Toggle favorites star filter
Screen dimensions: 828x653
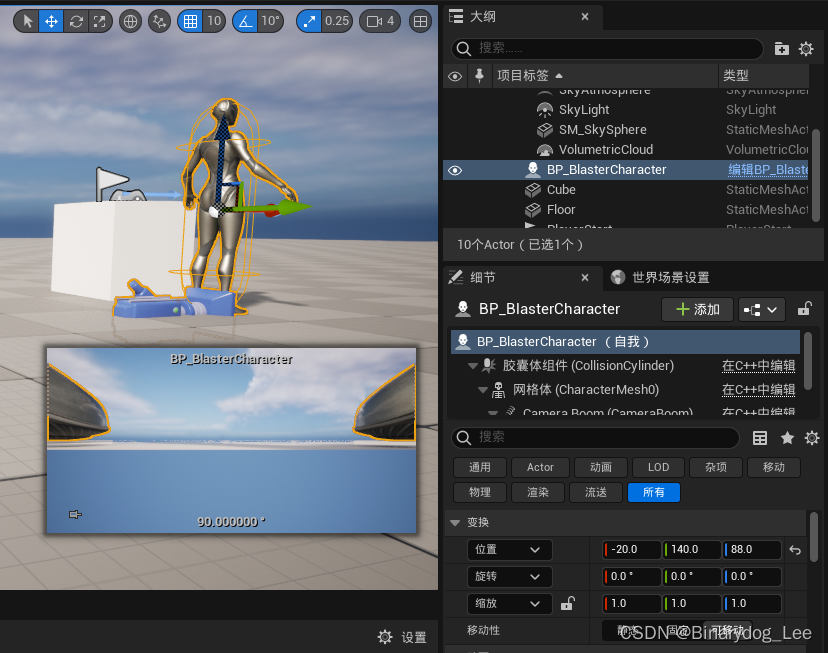point(787,438)
